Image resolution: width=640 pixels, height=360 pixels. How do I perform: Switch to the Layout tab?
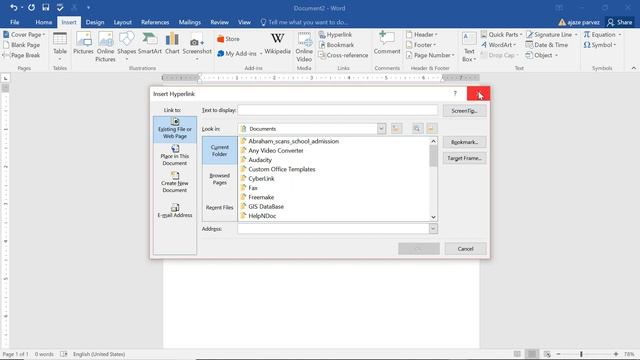122,22
